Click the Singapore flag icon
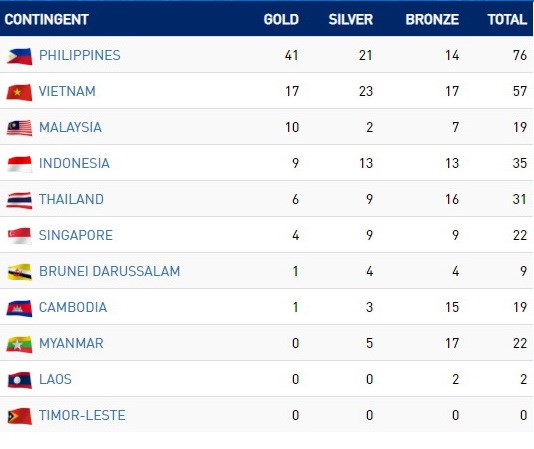This screenshot has height=449, width=534. (19, 236)
